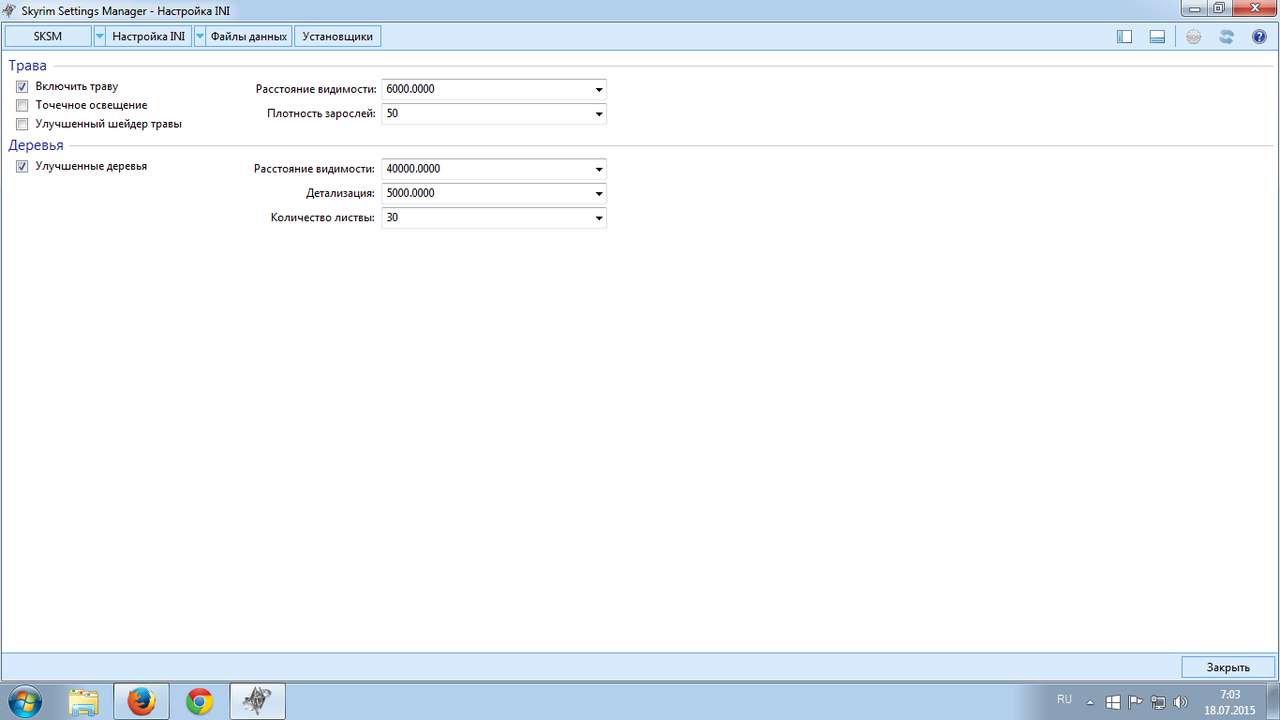
Task: Switch to Файлы данных section
Action: (x=249, y=37)
